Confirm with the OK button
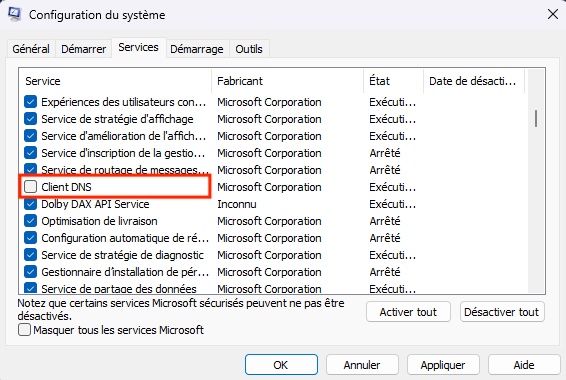 point(281,365)
